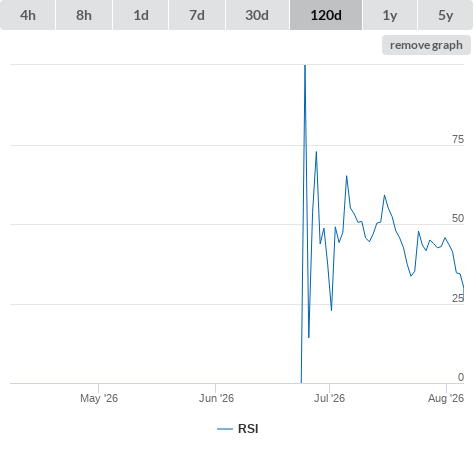This screenshot has width=474, height=455.
Task: Click the active 120d tab
Action: coord(326,15)
